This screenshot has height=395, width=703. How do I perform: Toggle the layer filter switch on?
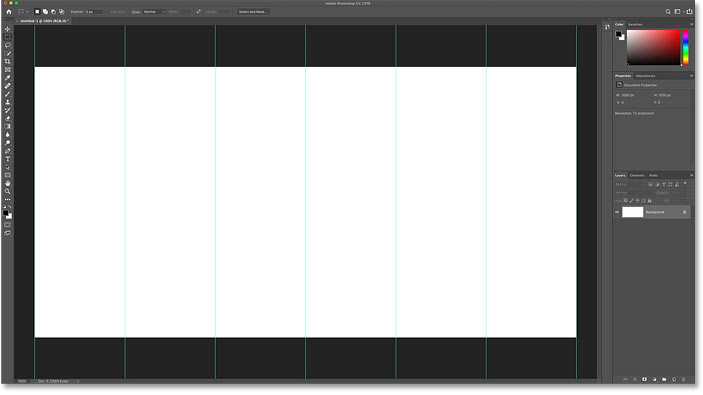pos(685,184)
